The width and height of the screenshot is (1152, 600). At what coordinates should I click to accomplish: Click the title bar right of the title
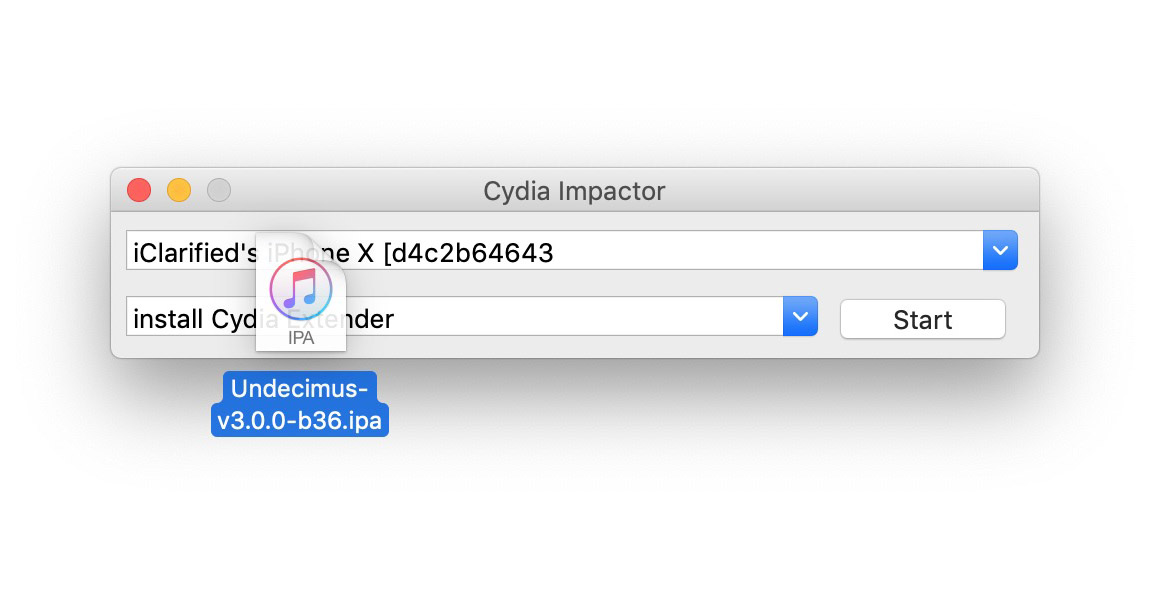click(x=850, y=190)
